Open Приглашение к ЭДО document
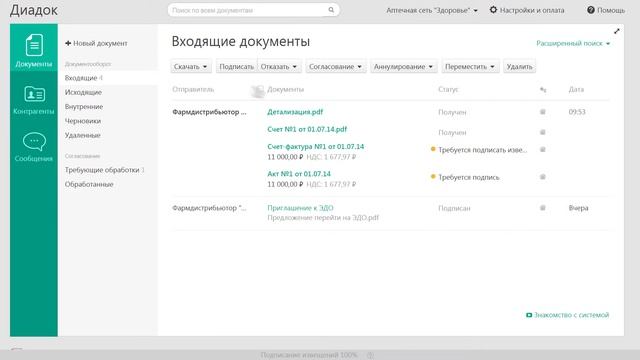The image size is (640, 360). point(300,208)
